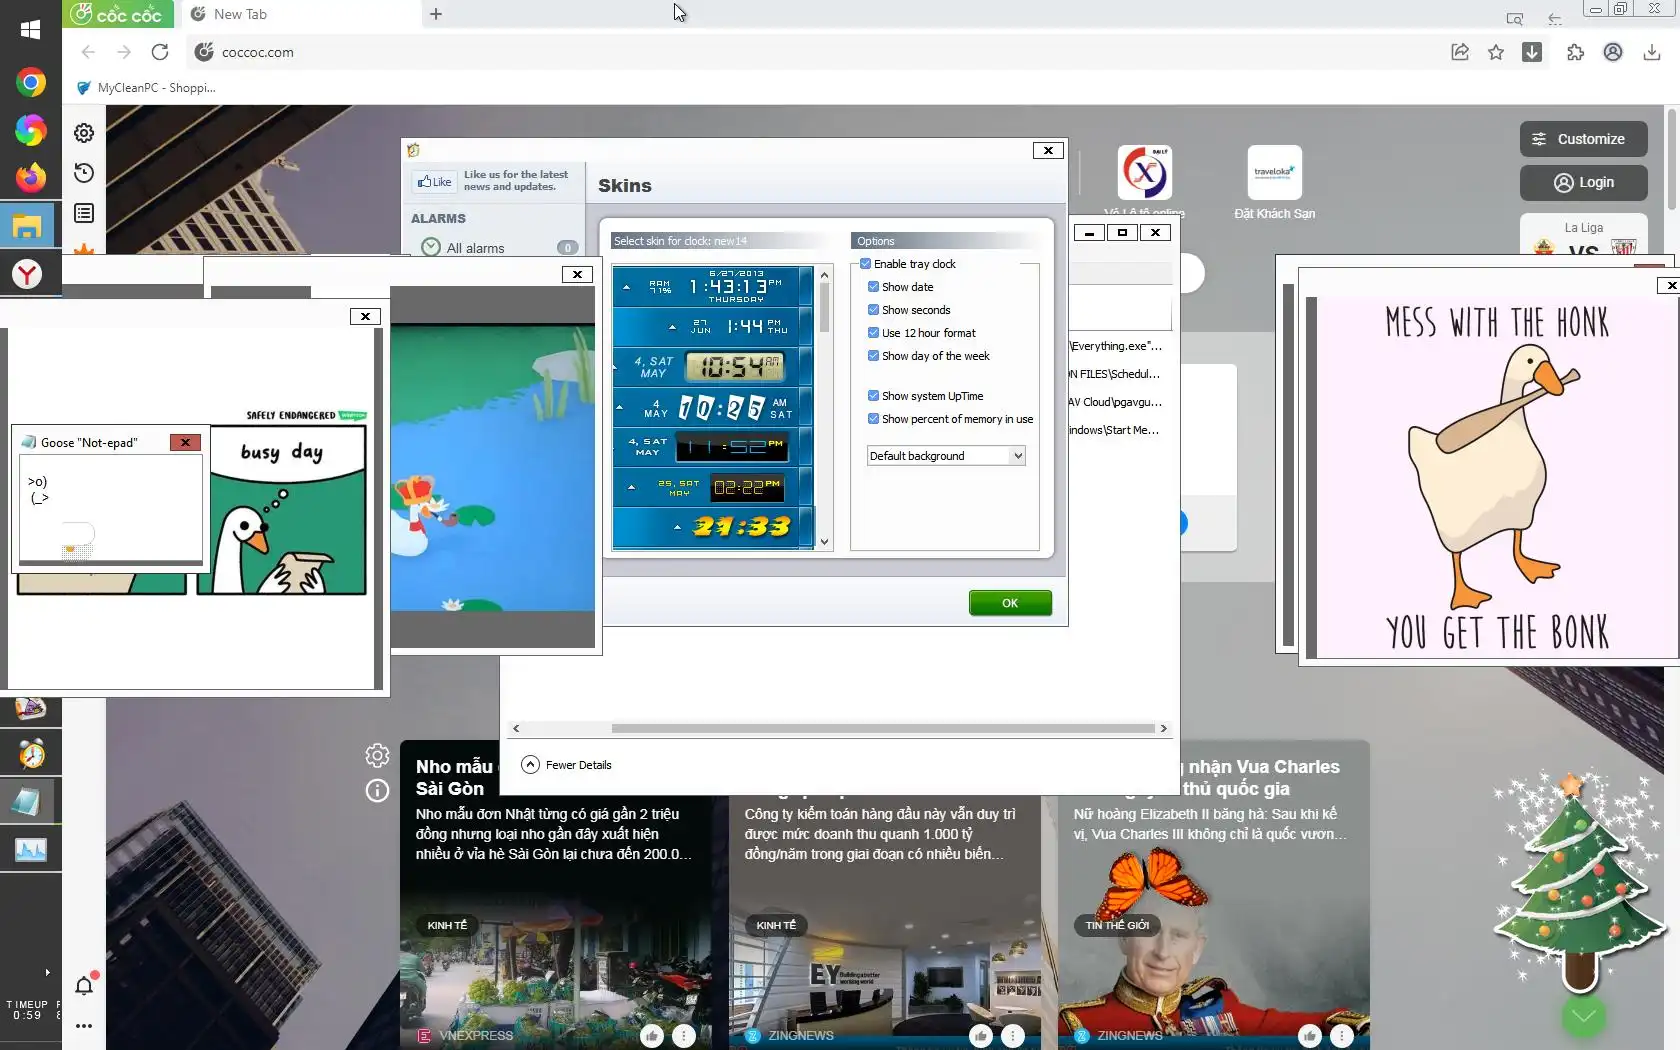Viewport: 1680px width, 1050px height.
Task: Select the green LCD 10:54 clock skin
Action: 713,367
